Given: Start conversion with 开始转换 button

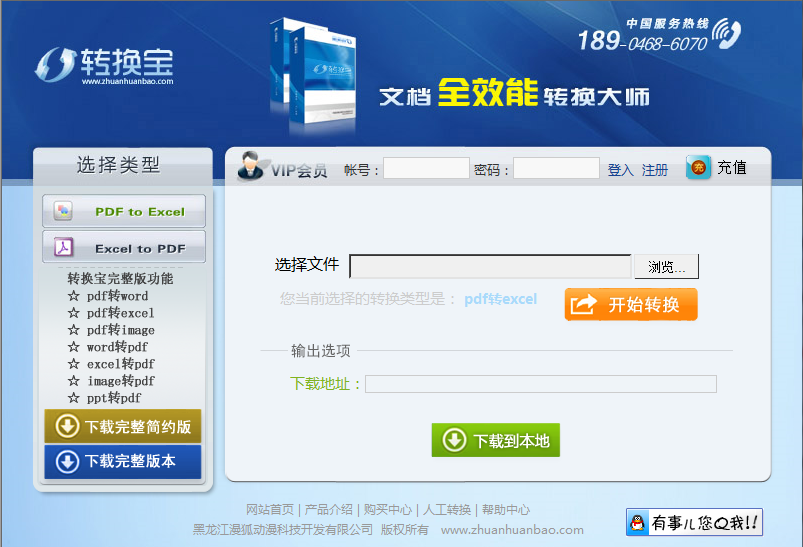Looking at the screenshot, I should click(631, 304).
